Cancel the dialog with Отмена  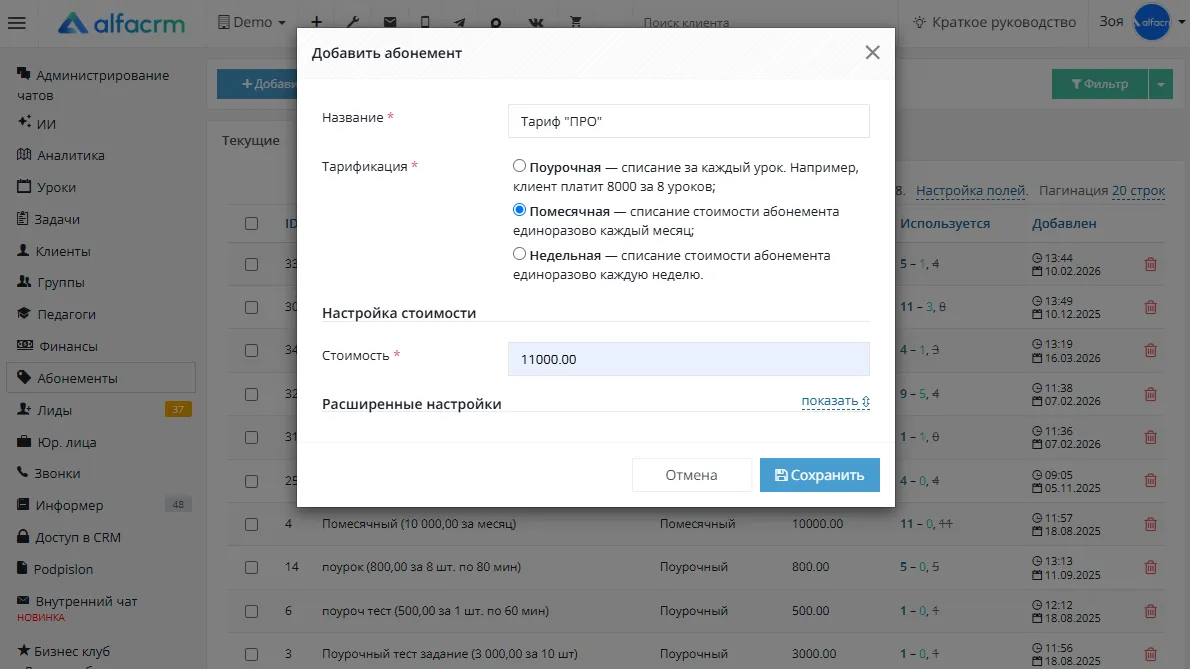[x=691, y=475]
